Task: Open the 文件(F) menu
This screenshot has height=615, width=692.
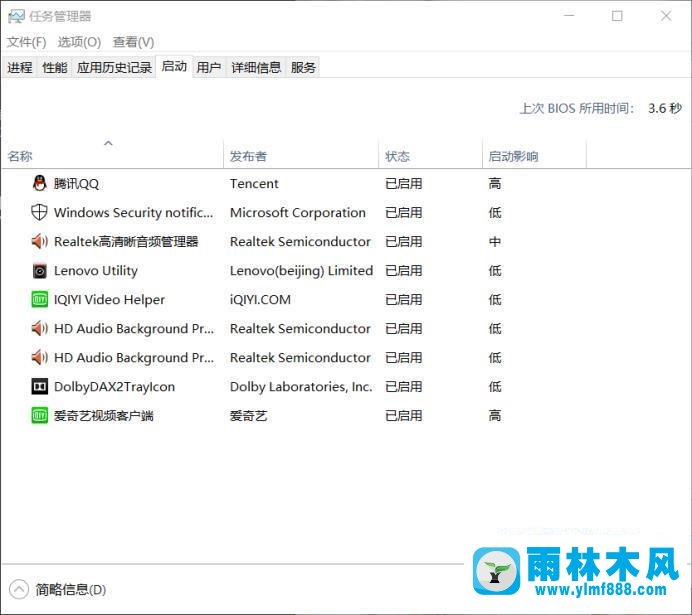Action: 26,42
